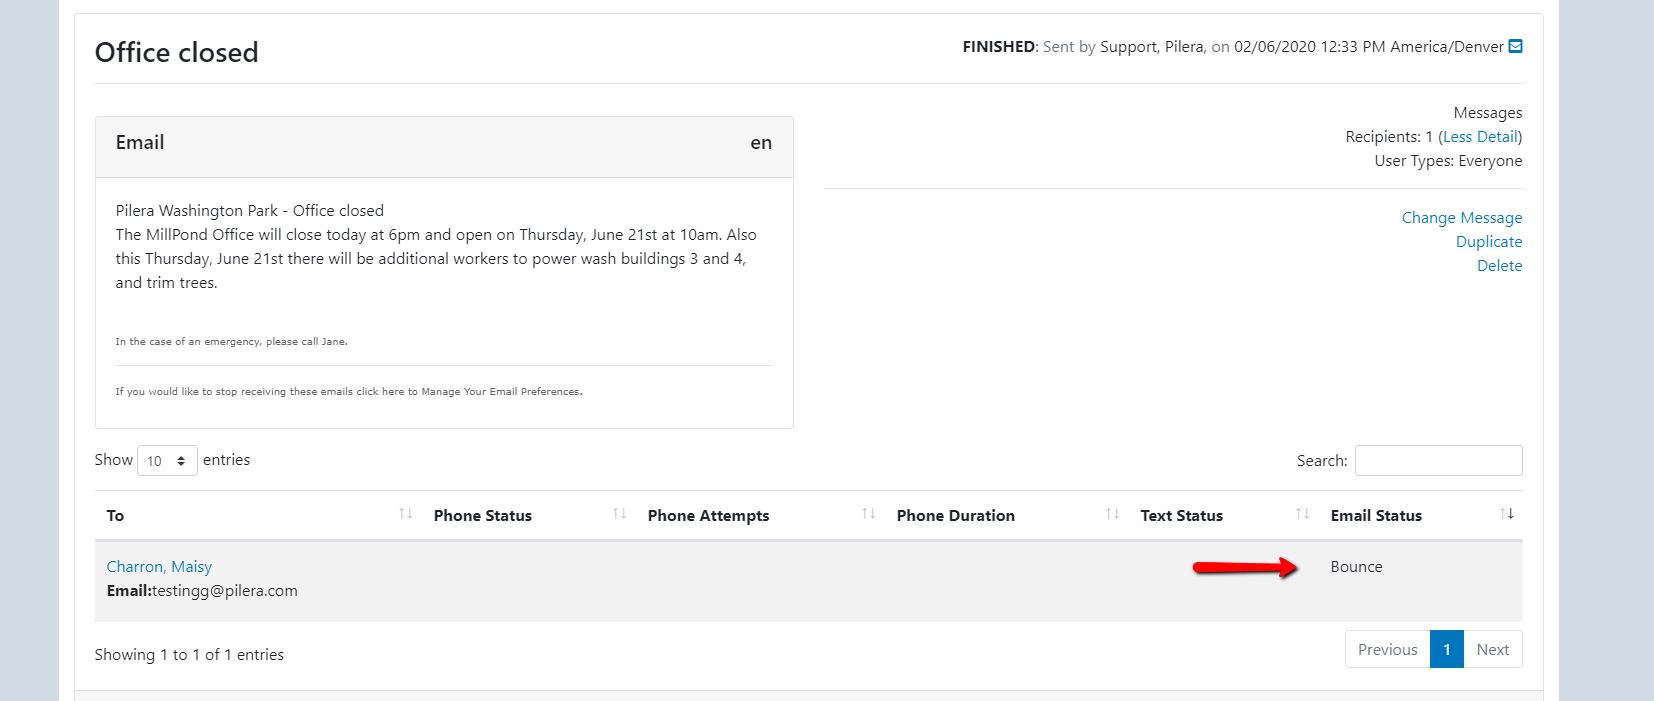
Task: Sort by the To column arrows
Action: [405, 514]
